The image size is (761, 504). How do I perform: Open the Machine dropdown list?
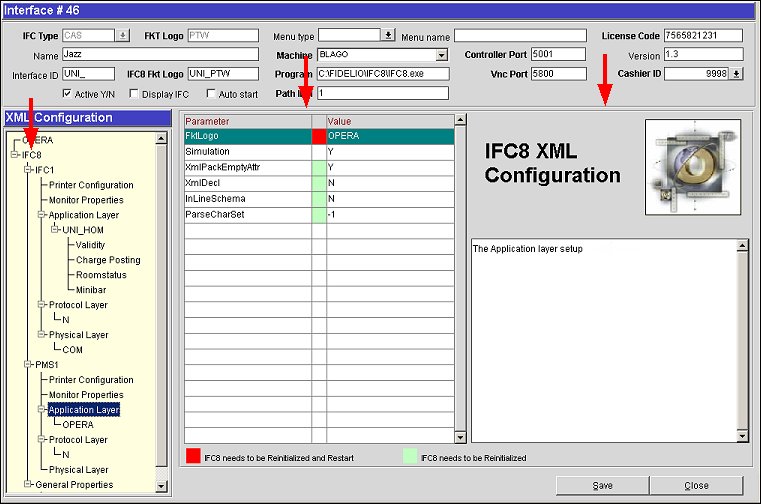441,55
